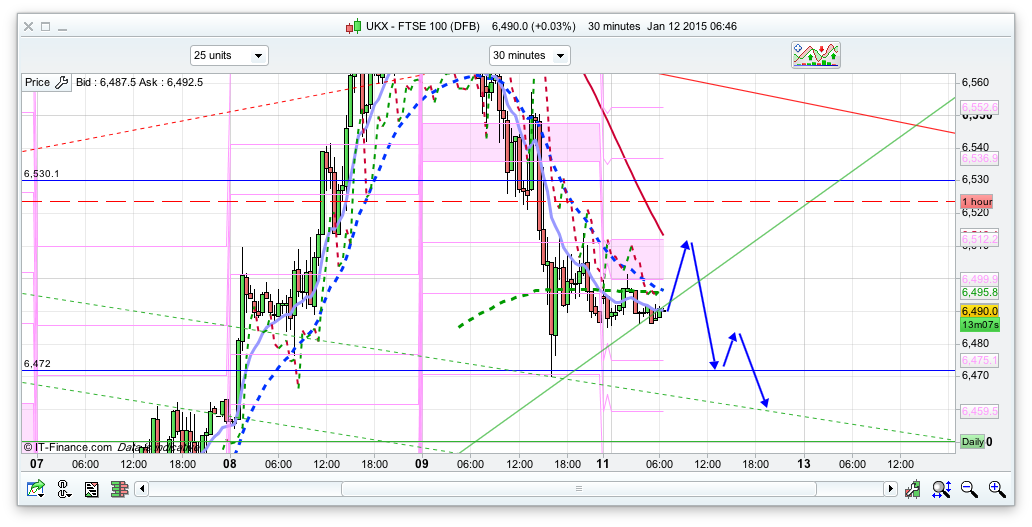Zoom out with the minus magnifier
The height and width of the screenshot is (527, 1032).
coord(969,489)
